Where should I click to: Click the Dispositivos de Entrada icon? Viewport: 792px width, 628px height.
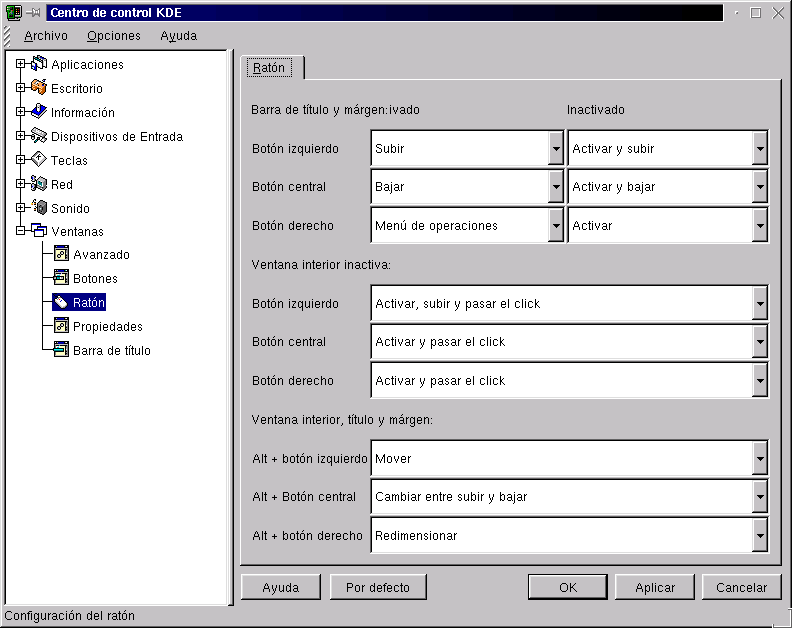39,136
